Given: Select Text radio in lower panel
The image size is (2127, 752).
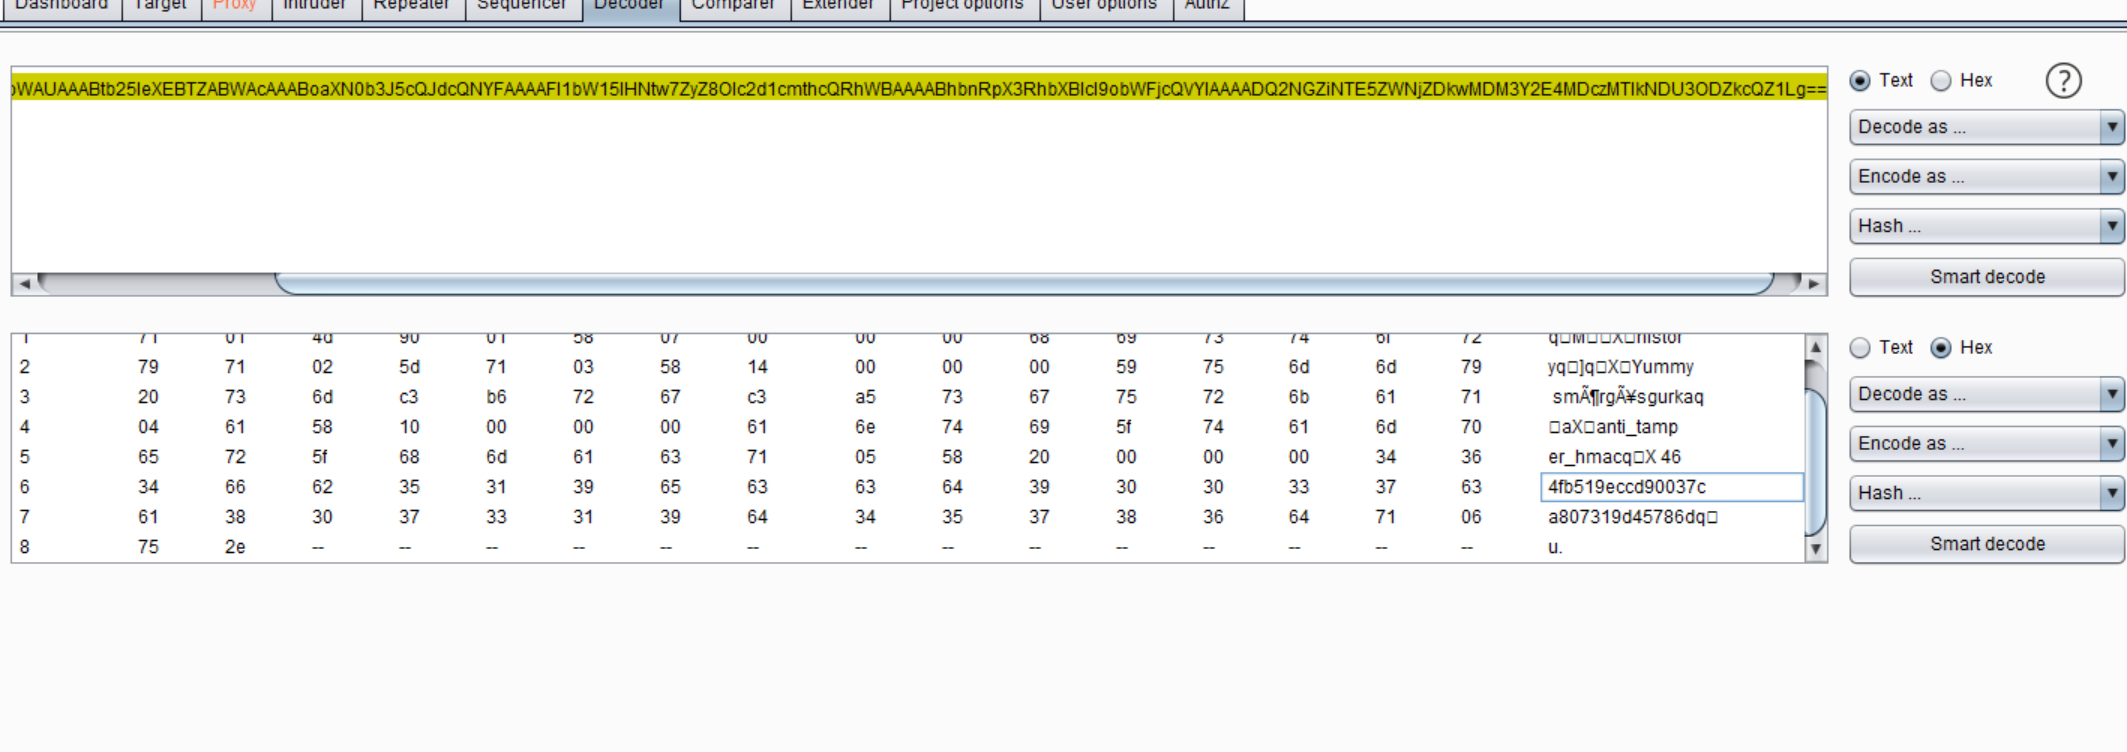Looking at the screenshot, I should (x=1860, y=348).
